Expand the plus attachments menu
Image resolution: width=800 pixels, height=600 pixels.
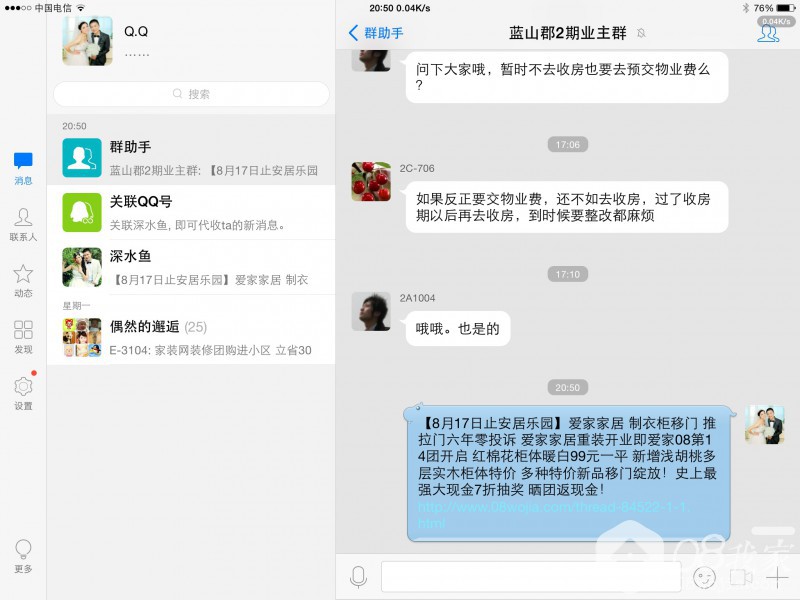pos(777,577)
